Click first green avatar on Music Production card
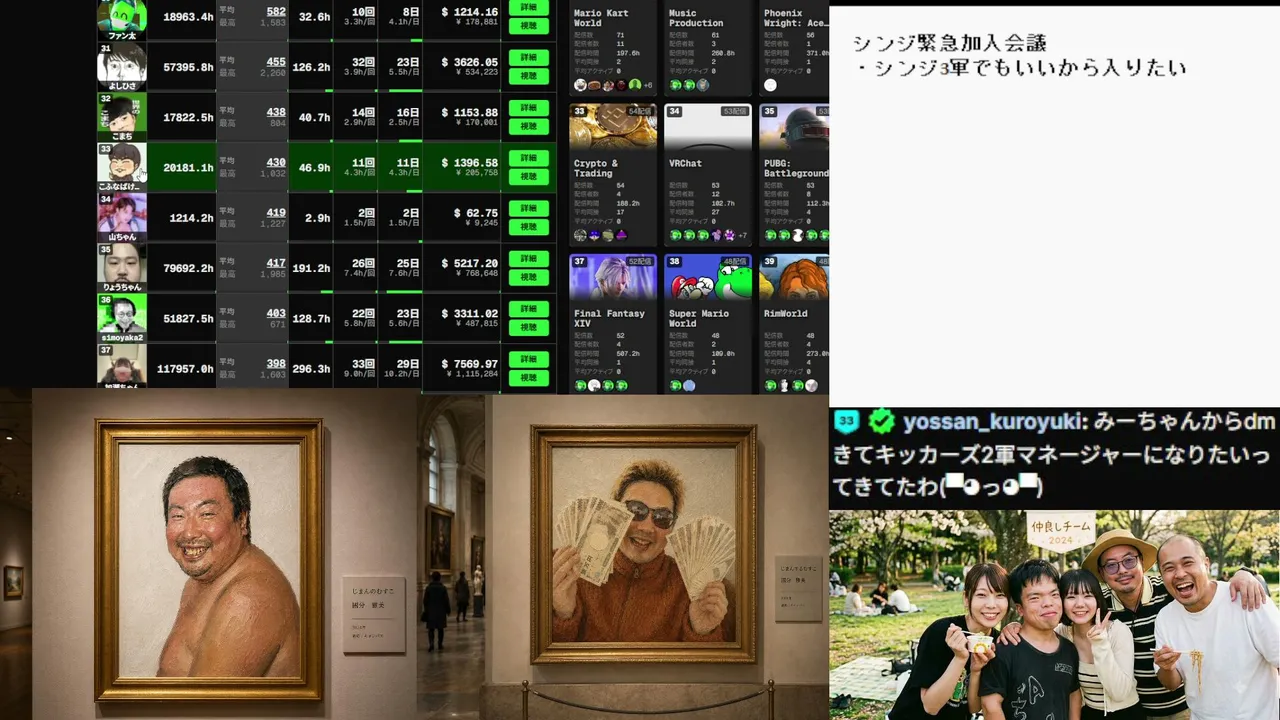Viewport: 1280px width, 720px height. [675, 85]
